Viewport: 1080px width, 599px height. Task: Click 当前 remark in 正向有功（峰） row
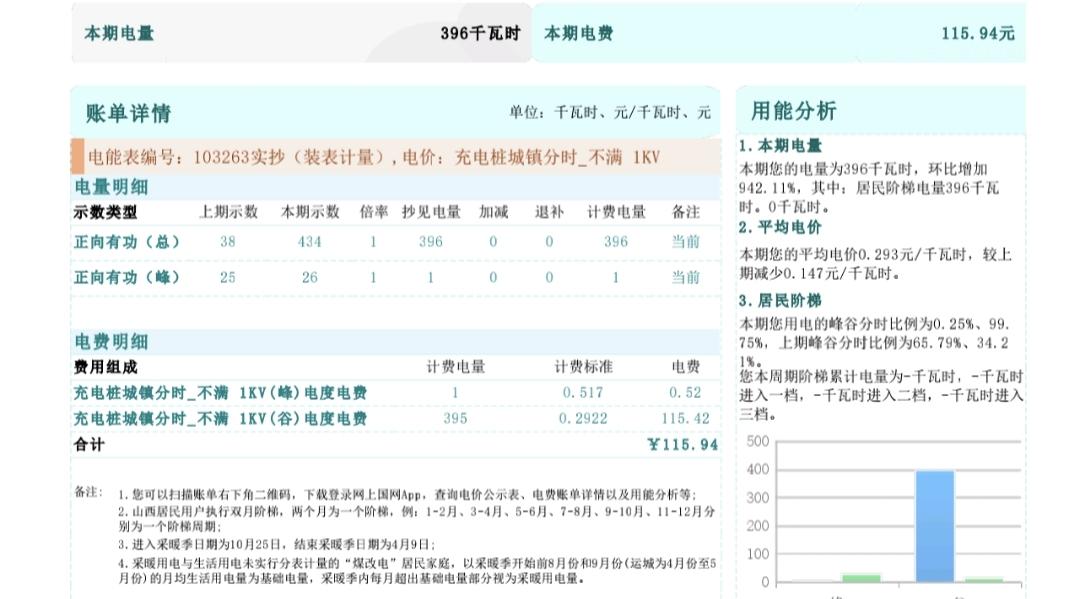tap(685, 277)
